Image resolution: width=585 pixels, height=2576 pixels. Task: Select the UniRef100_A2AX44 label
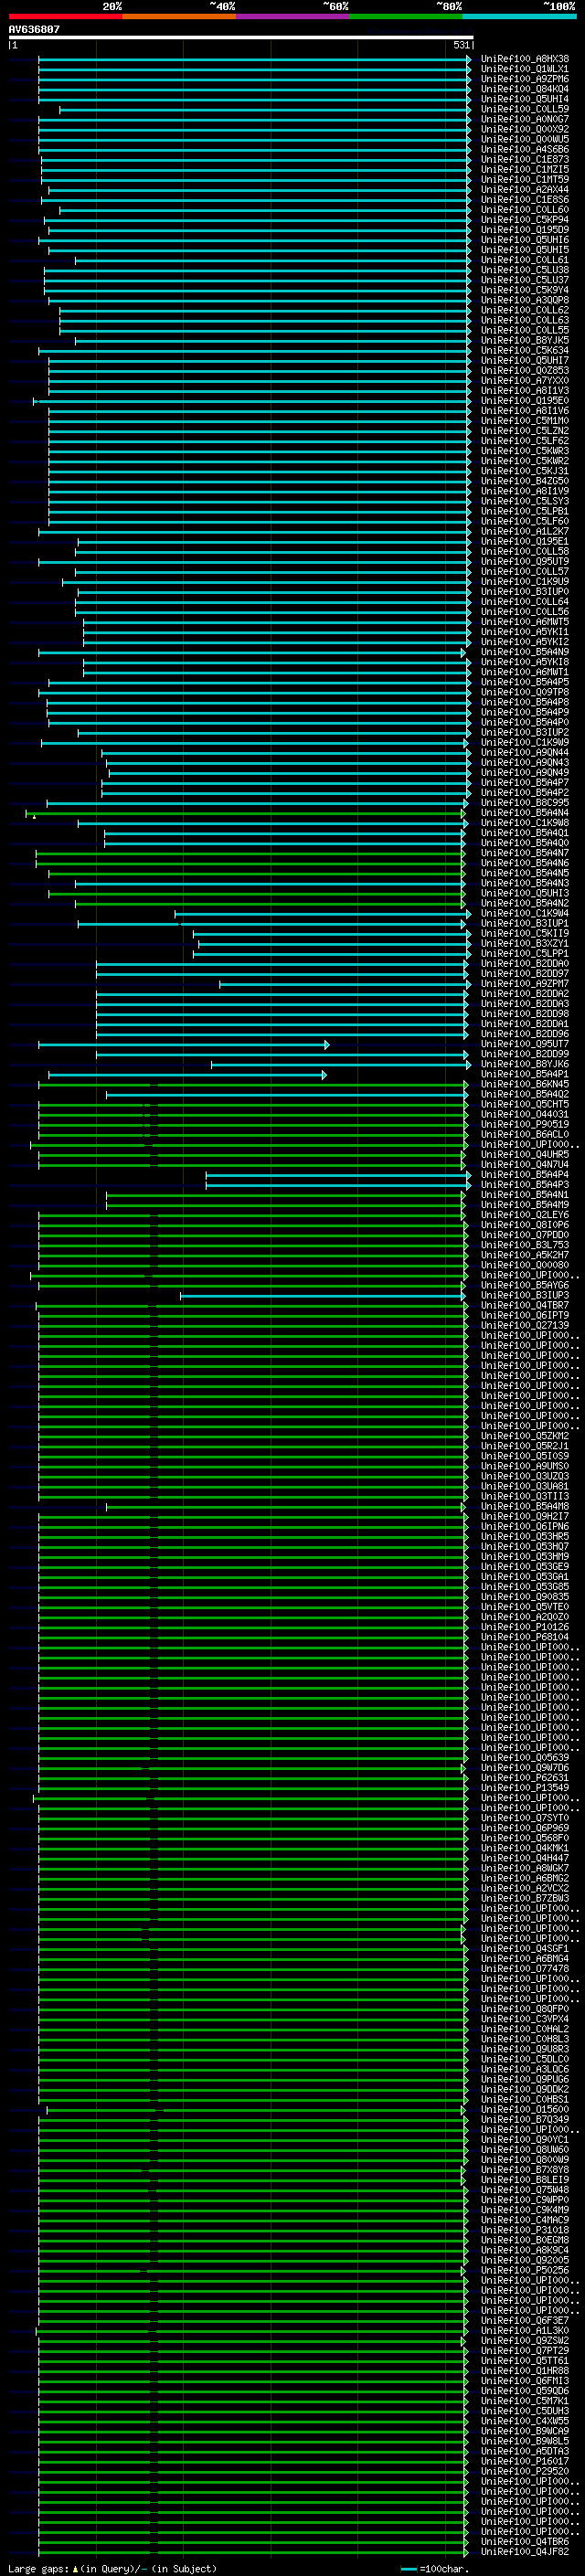coord(525,190)
